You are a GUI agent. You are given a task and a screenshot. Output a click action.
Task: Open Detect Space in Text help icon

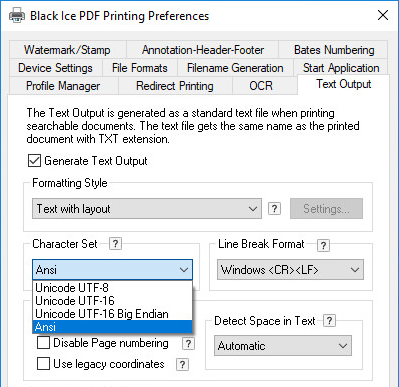329,321
